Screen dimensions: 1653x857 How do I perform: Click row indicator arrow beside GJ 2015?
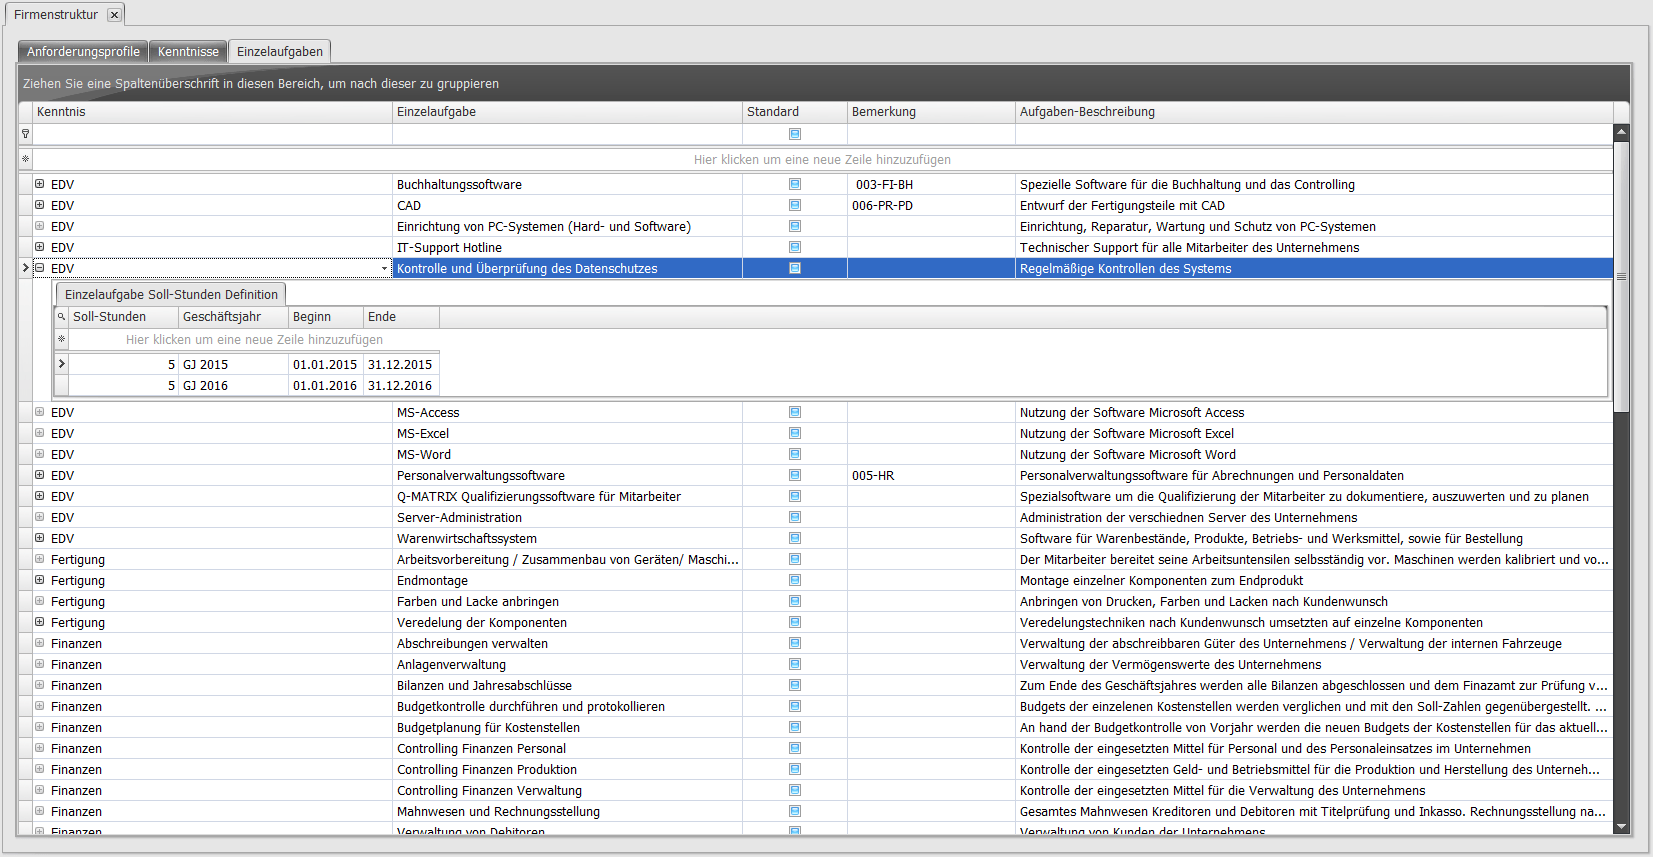[x=62, y=364]
